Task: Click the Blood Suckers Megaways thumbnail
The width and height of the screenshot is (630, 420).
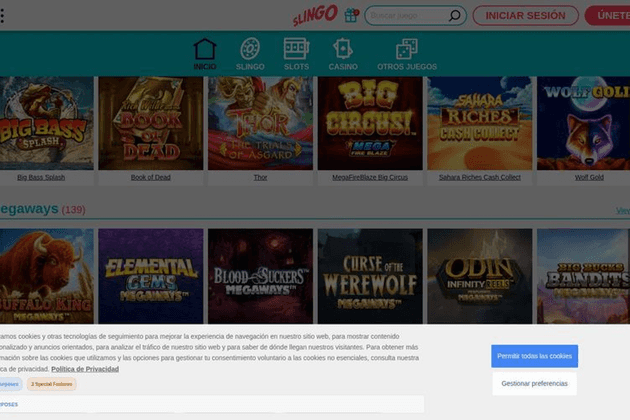Action: tap(260, 276)
